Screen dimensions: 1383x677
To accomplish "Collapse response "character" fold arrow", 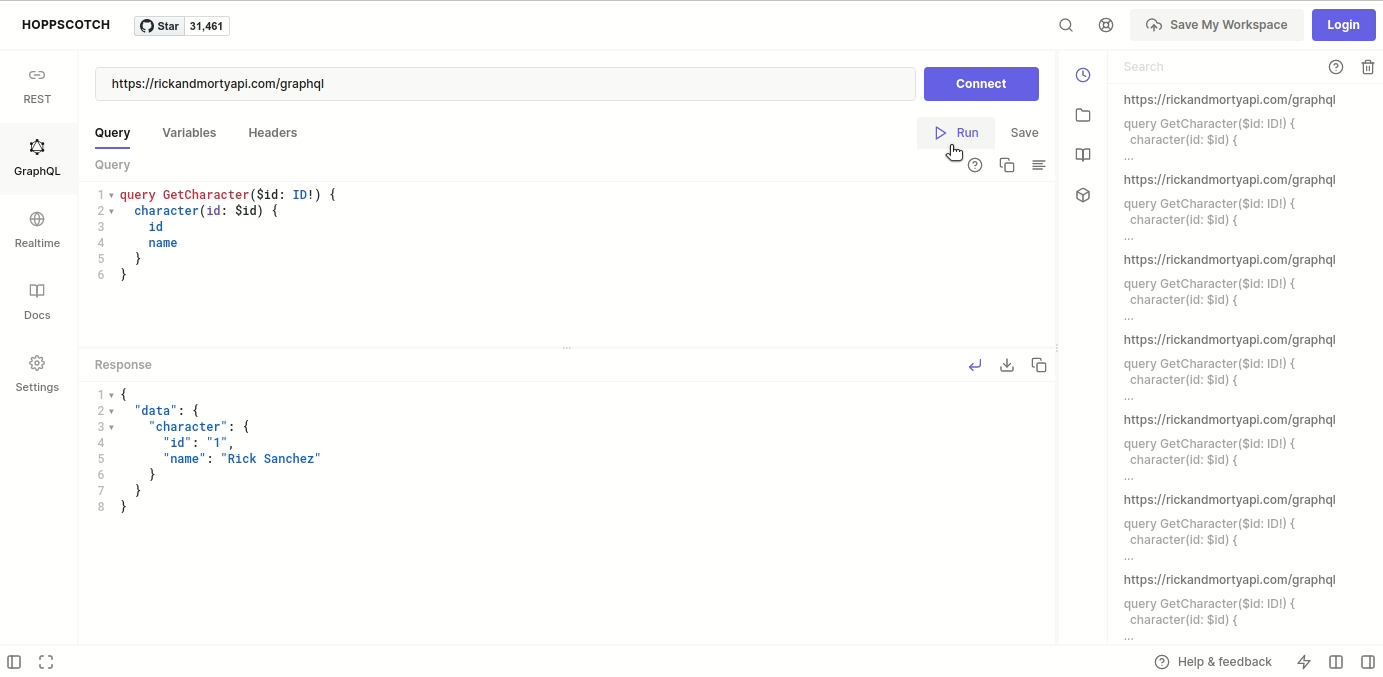I will pos(111,427).
